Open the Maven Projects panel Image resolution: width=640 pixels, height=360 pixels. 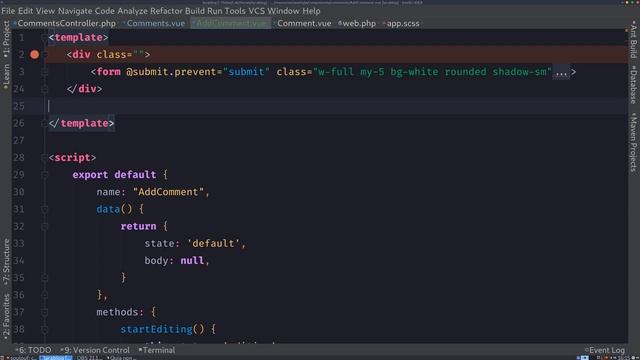633,142
